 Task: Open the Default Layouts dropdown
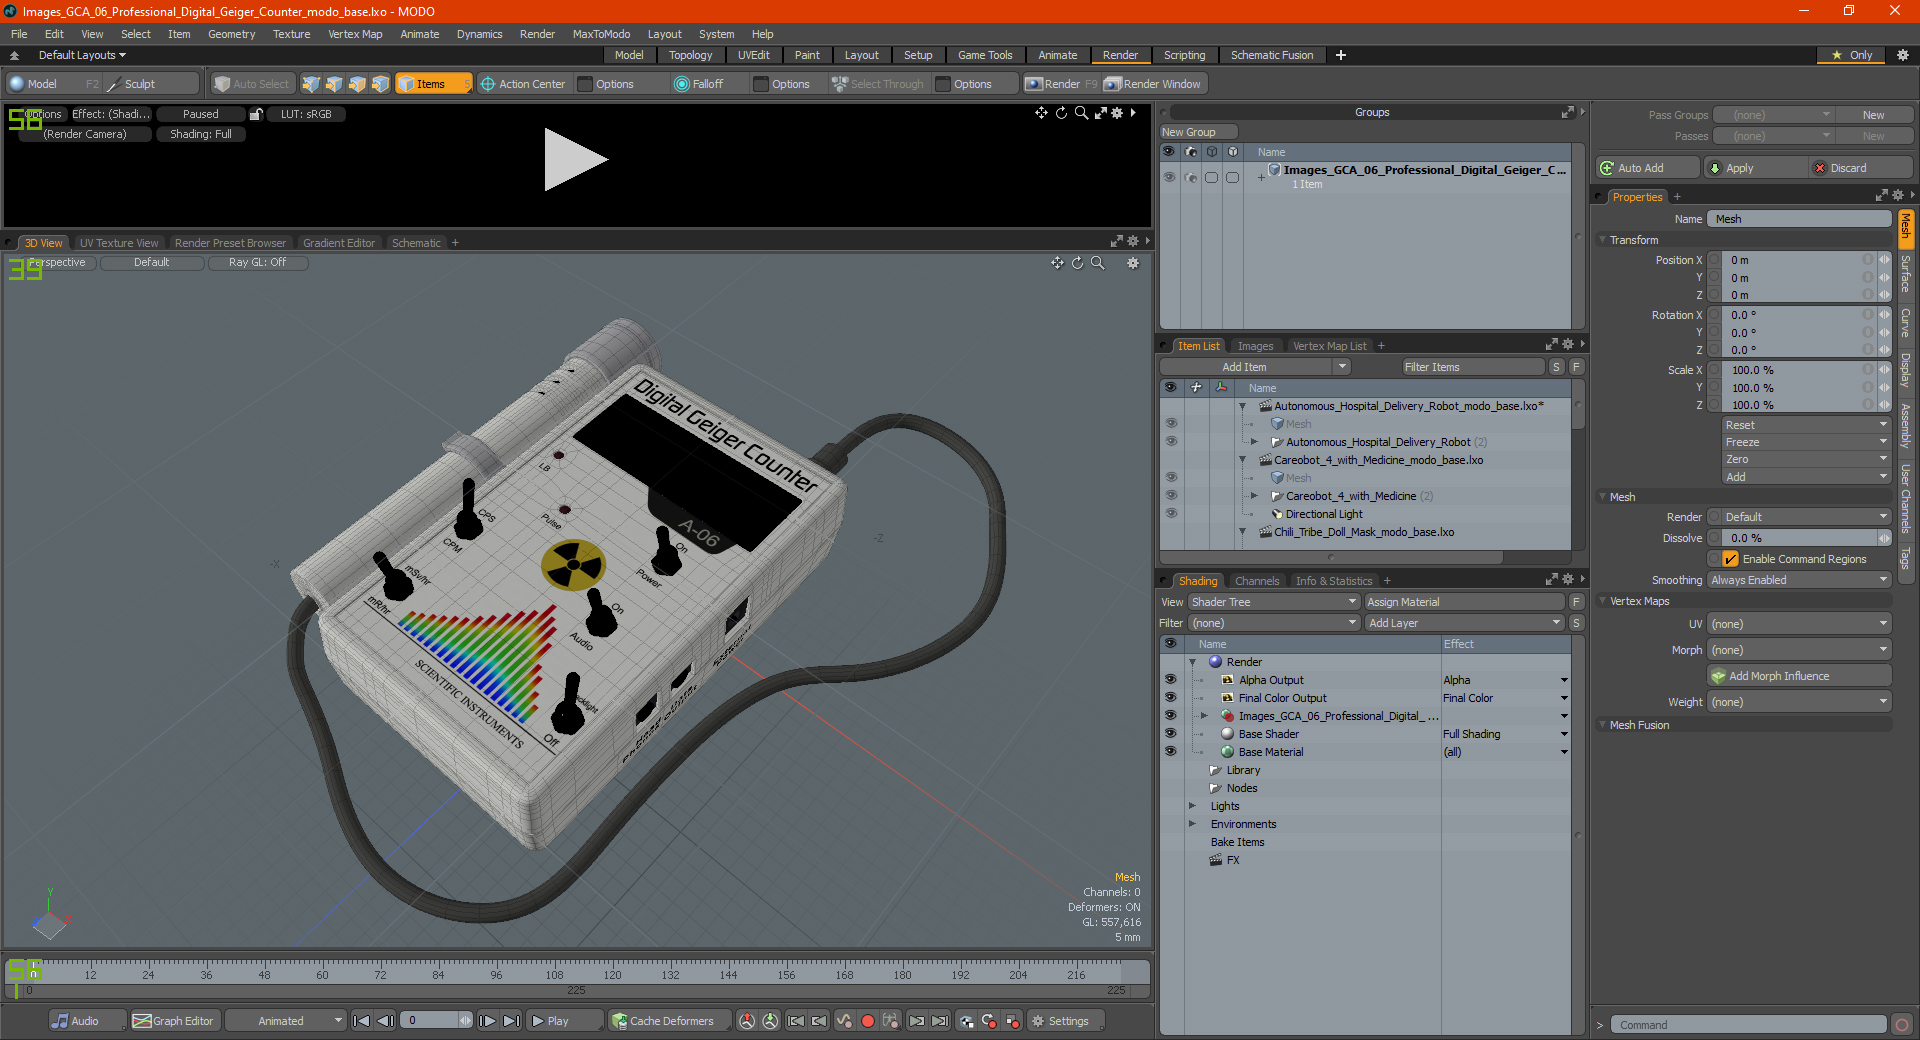82,55
